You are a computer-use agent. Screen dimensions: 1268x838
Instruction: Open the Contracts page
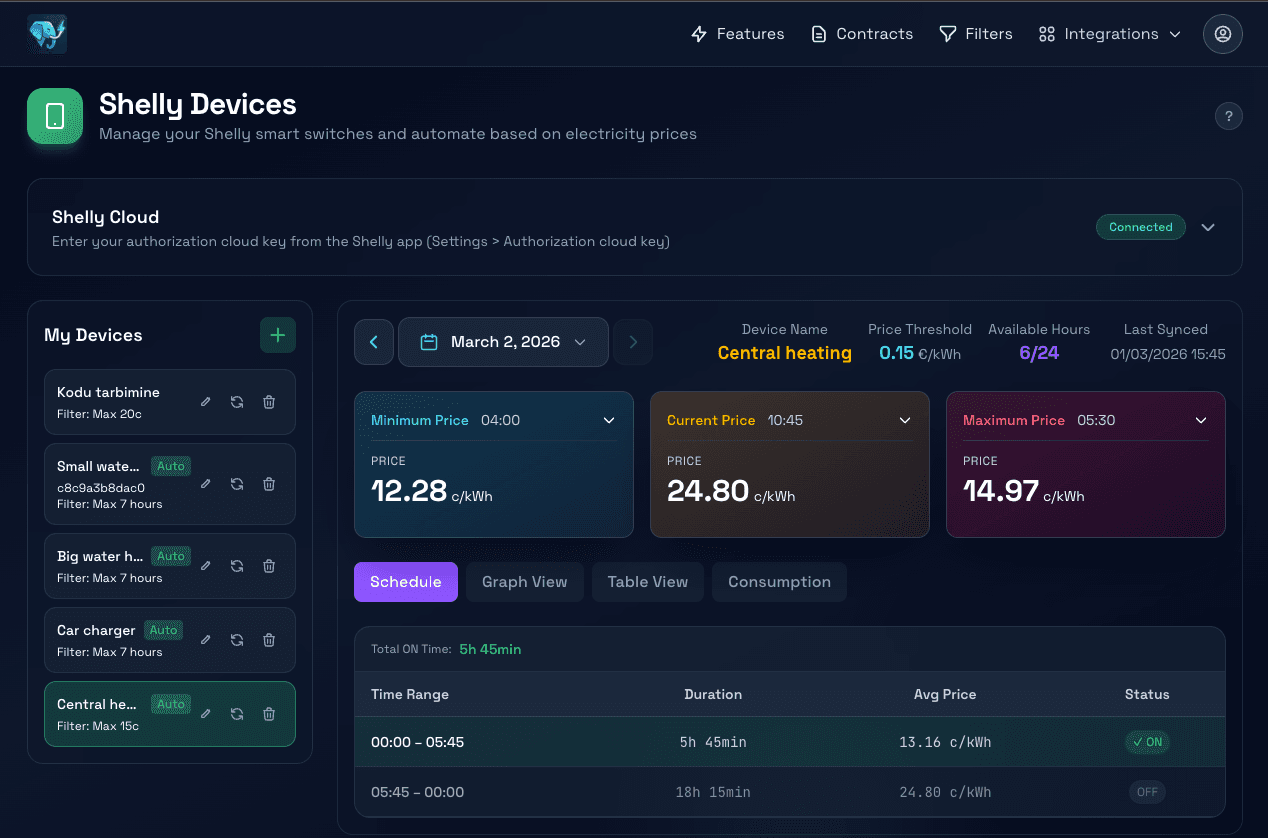click(862, 34)
